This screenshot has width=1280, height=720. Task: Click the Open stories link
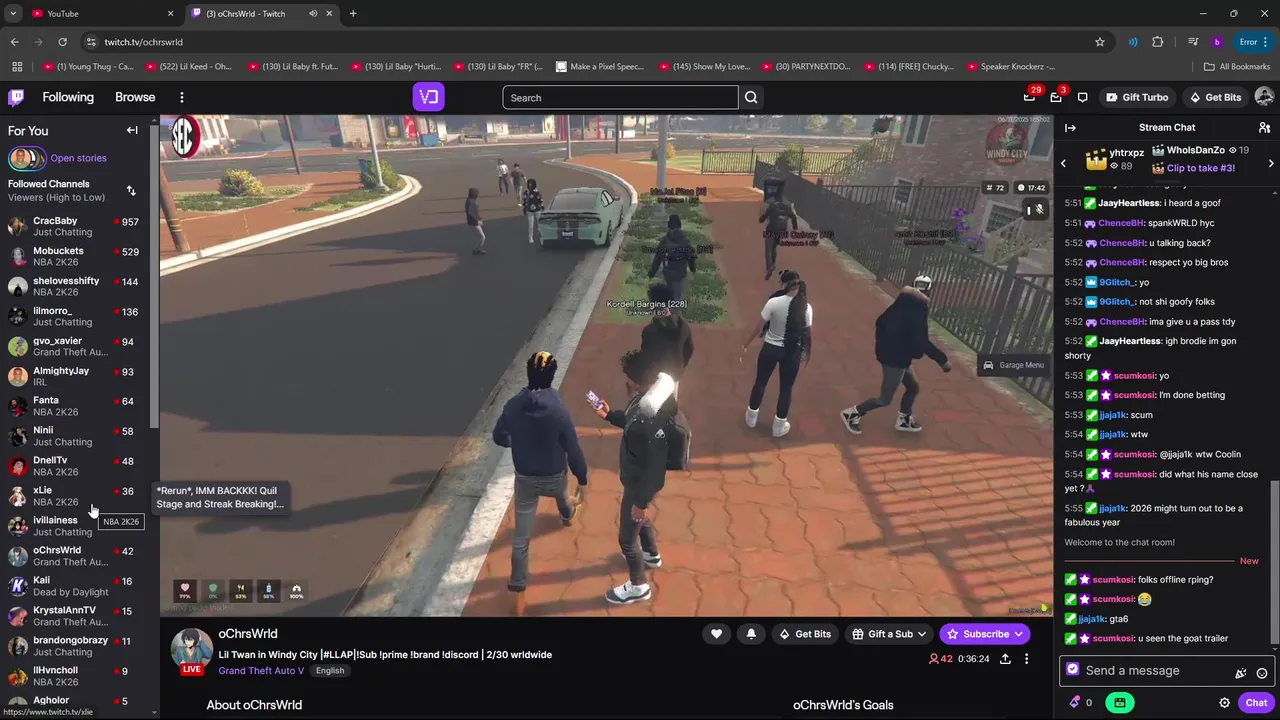click(78, 158)
